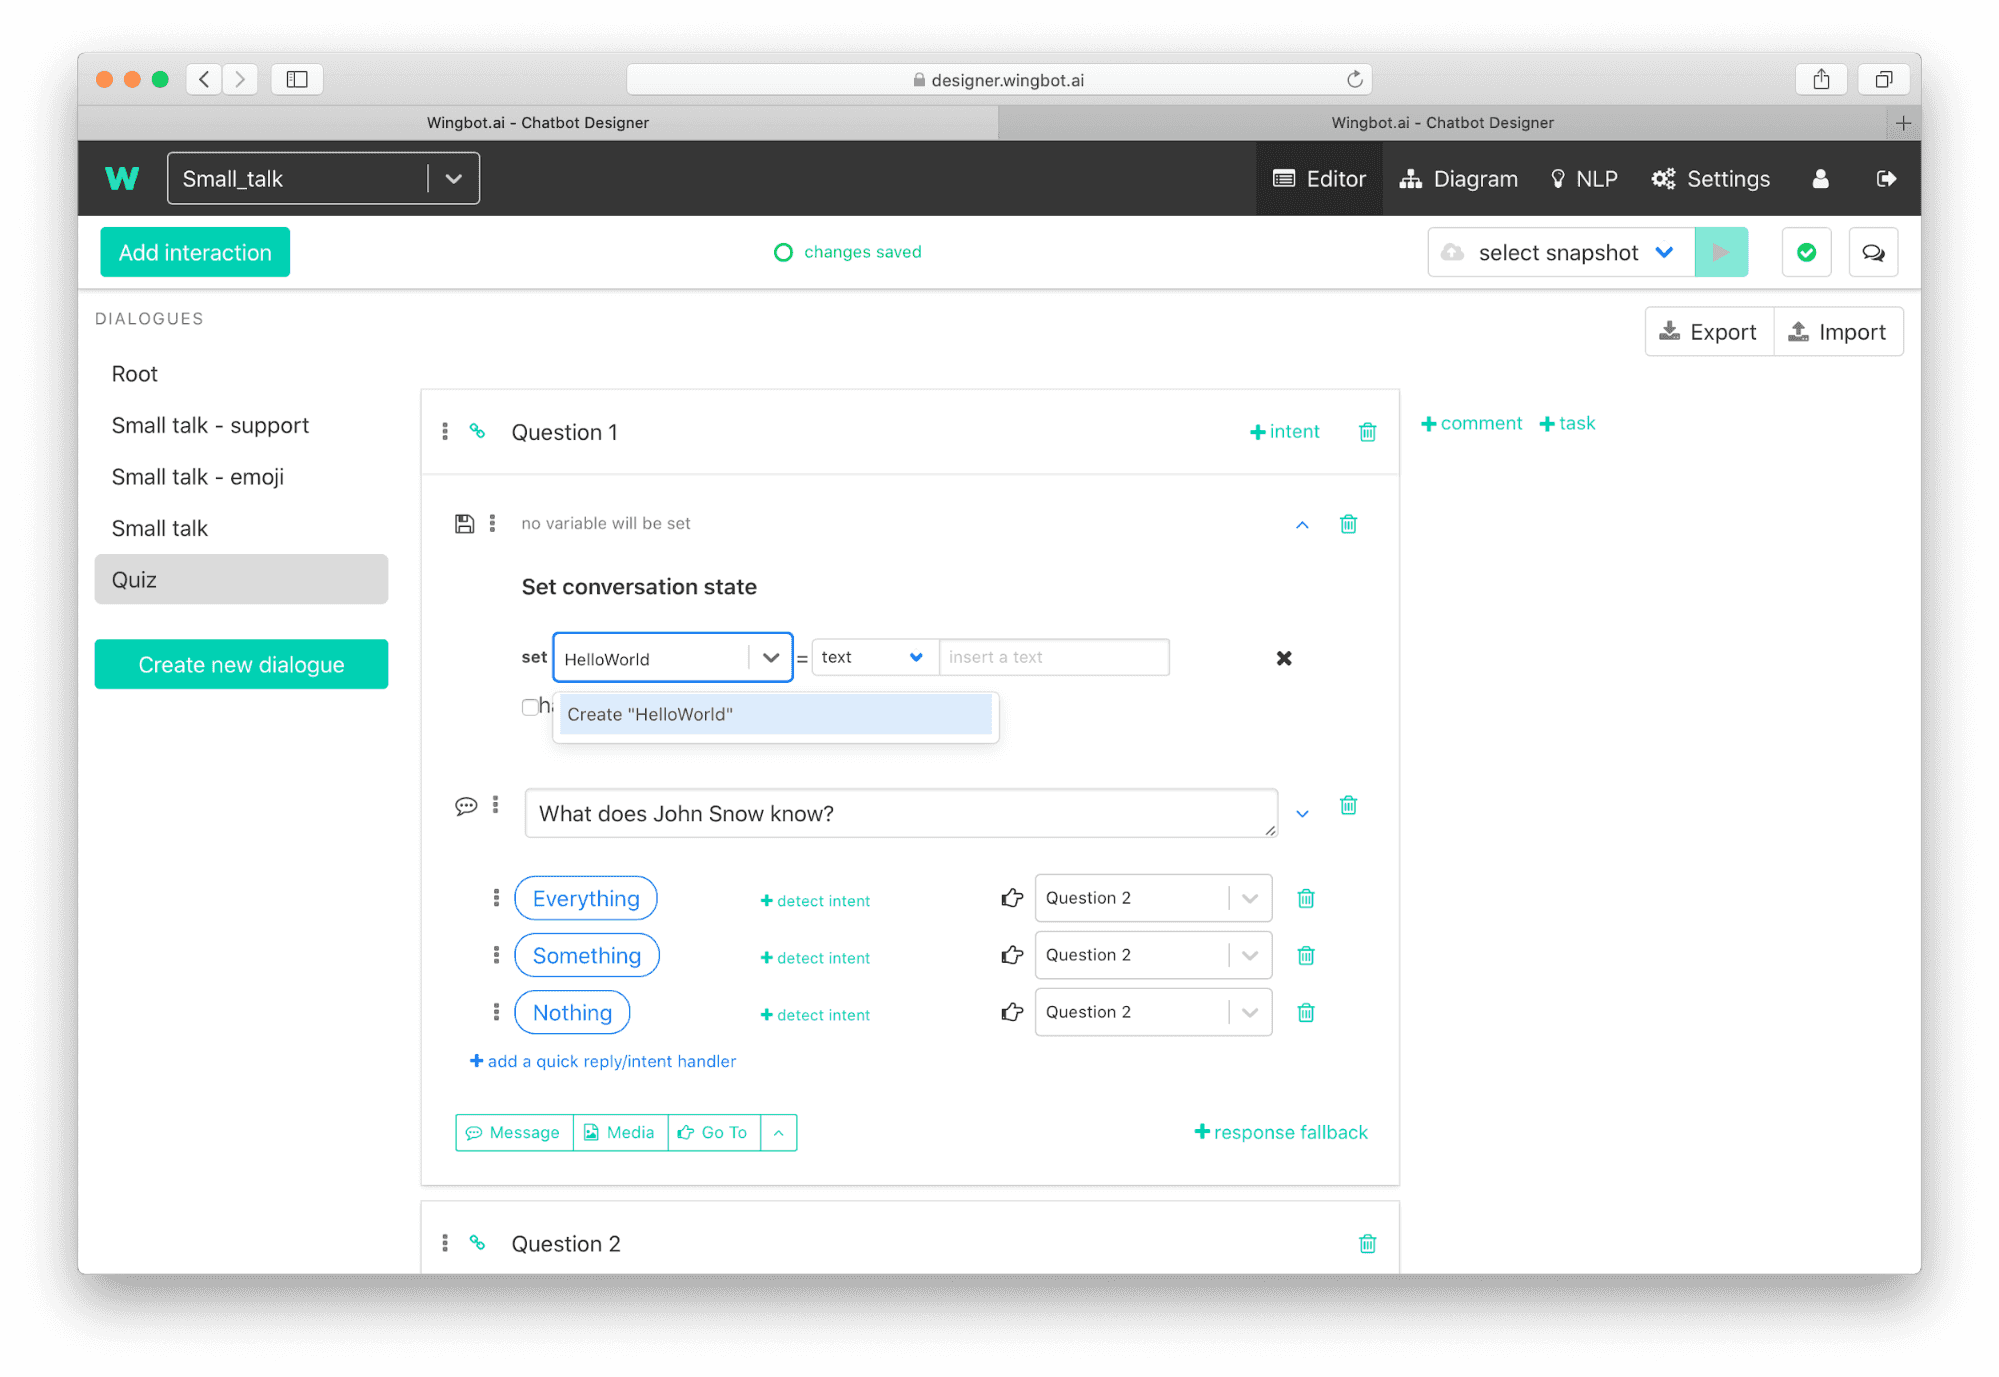The image size is (1999, 1377).
Task: Click add a quick reply/intent handler
Action: tap(603, 1061)
